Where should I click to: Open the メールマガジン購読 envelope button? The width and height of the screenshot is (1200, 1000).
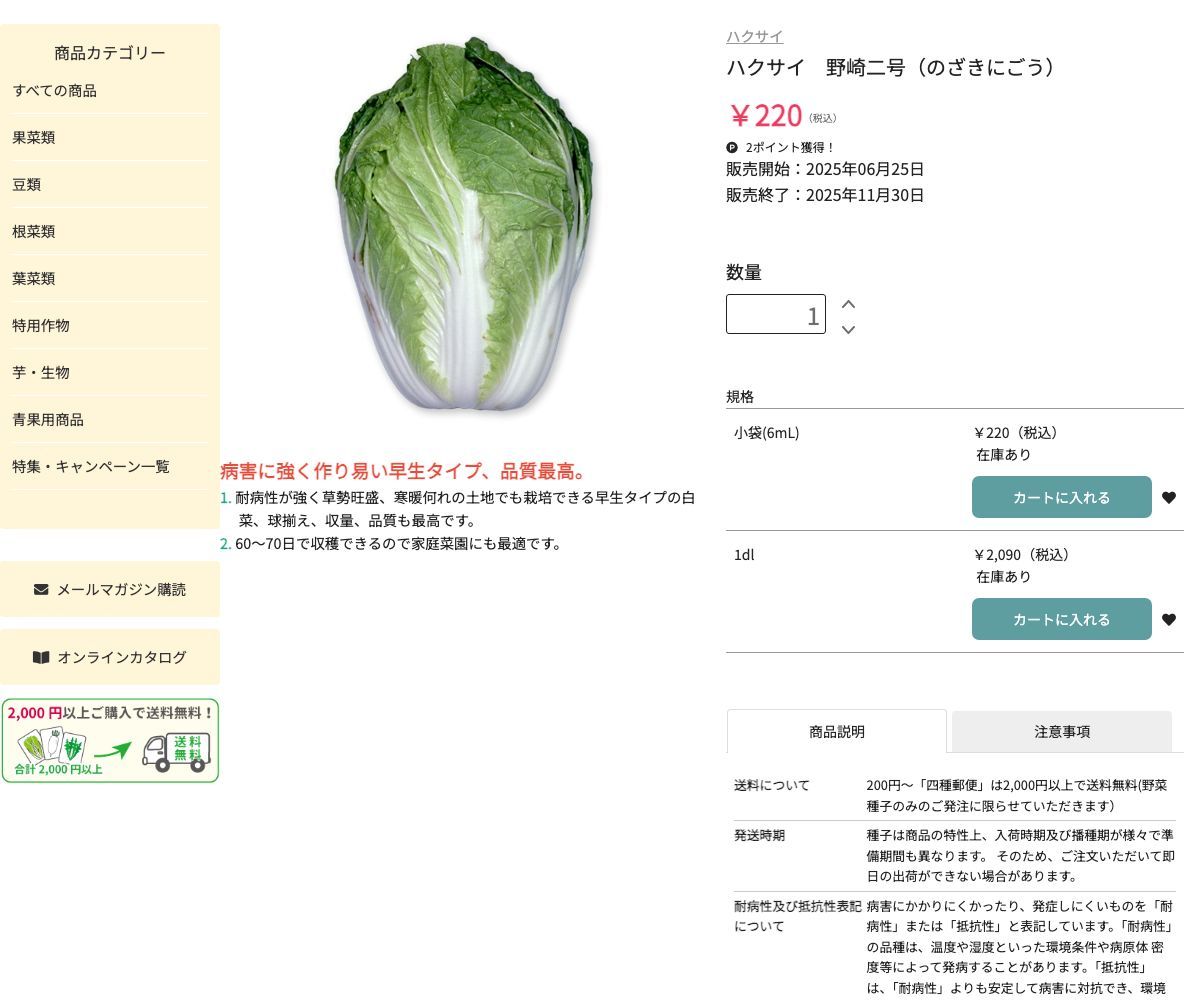pyautogui.click(x=110, y=590)
